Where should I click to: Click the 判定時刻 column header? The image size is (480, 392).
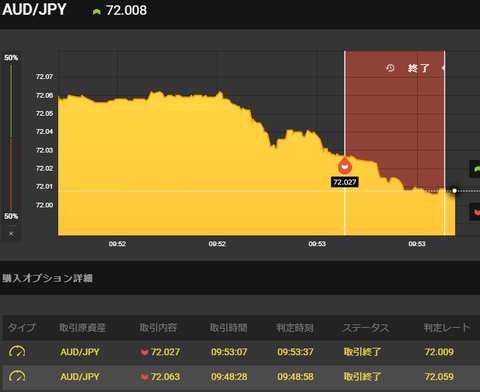click(295, 328)
